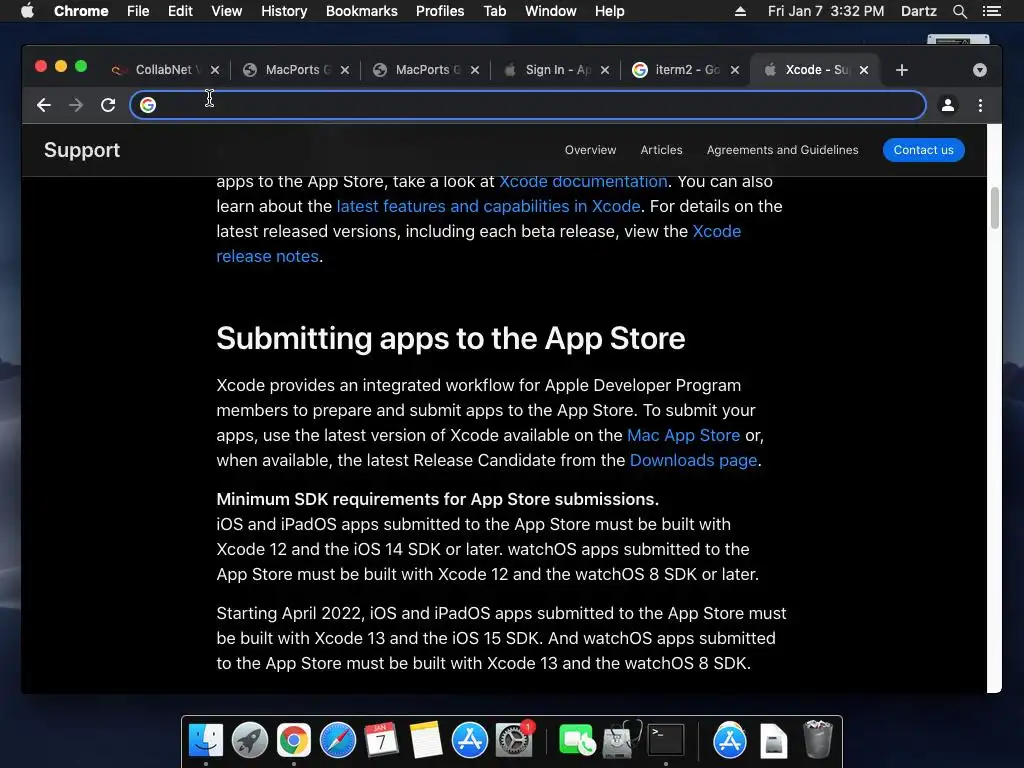This screenshot has width=1024, height=768.
Task: Open the Tab menu
Action: pyautogui.click(x=495, y=11)
